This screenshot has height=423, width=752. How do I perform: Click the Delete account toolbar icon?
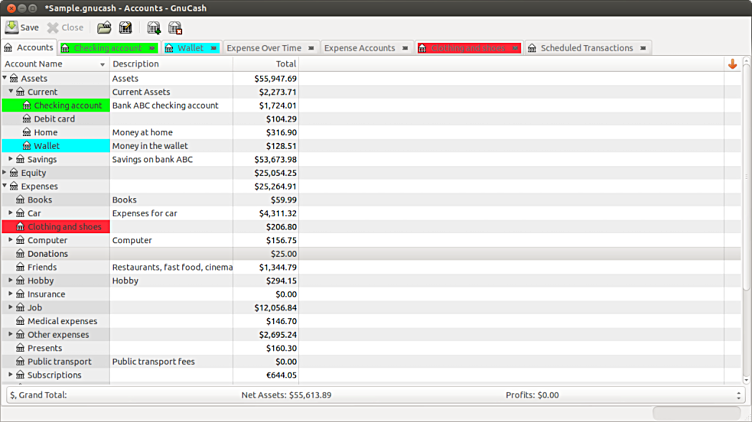pos(175,27)
